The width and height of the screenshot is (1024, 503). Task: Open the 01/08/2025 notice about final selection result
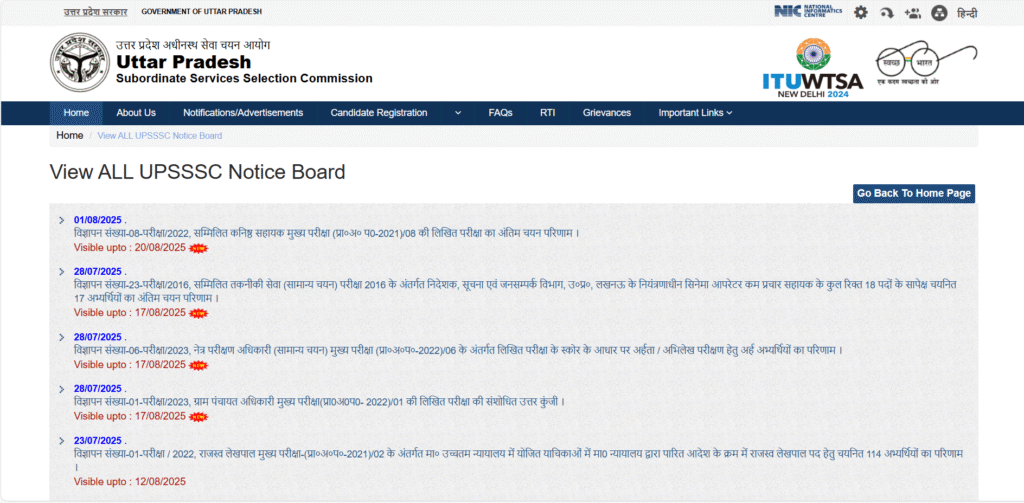click(327, 233)
